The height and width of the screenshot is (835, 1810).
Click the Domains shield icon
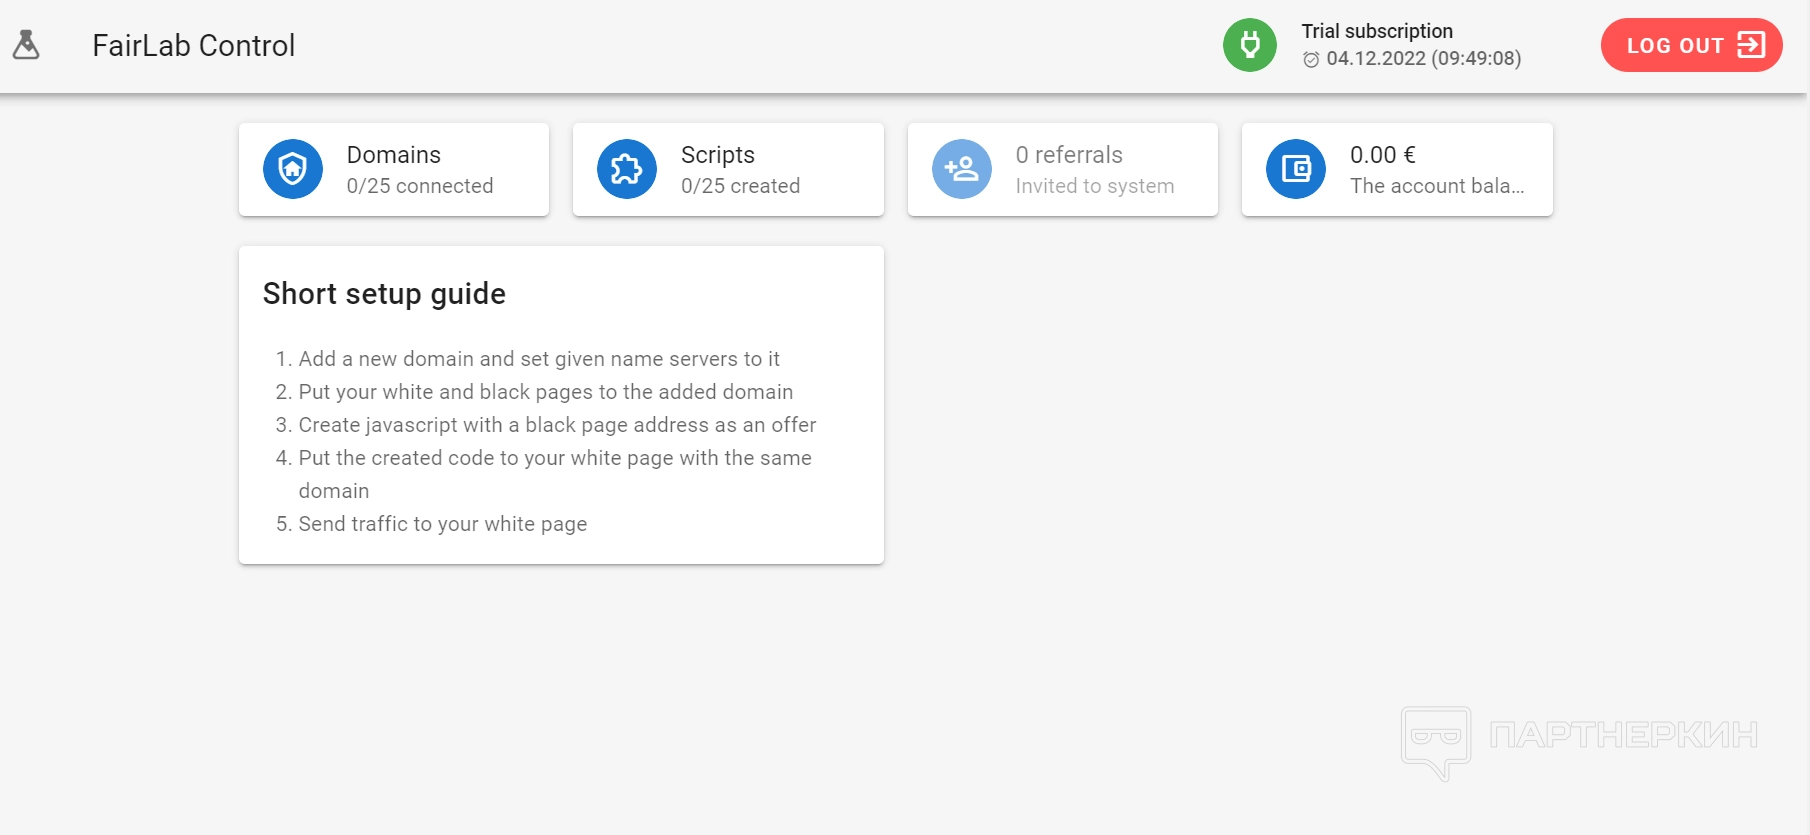[x=293, y=169]
